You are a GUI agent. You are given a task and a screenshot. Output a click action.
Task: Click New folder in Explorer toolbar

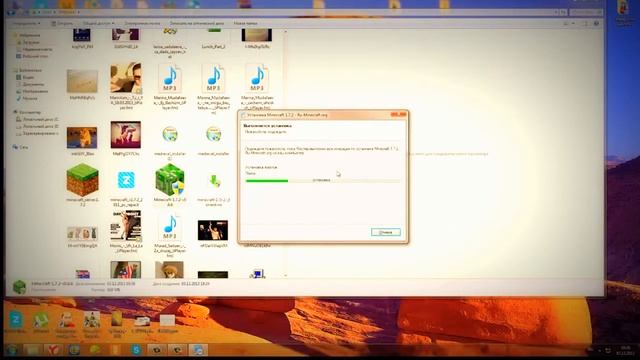tap(245, 24)
